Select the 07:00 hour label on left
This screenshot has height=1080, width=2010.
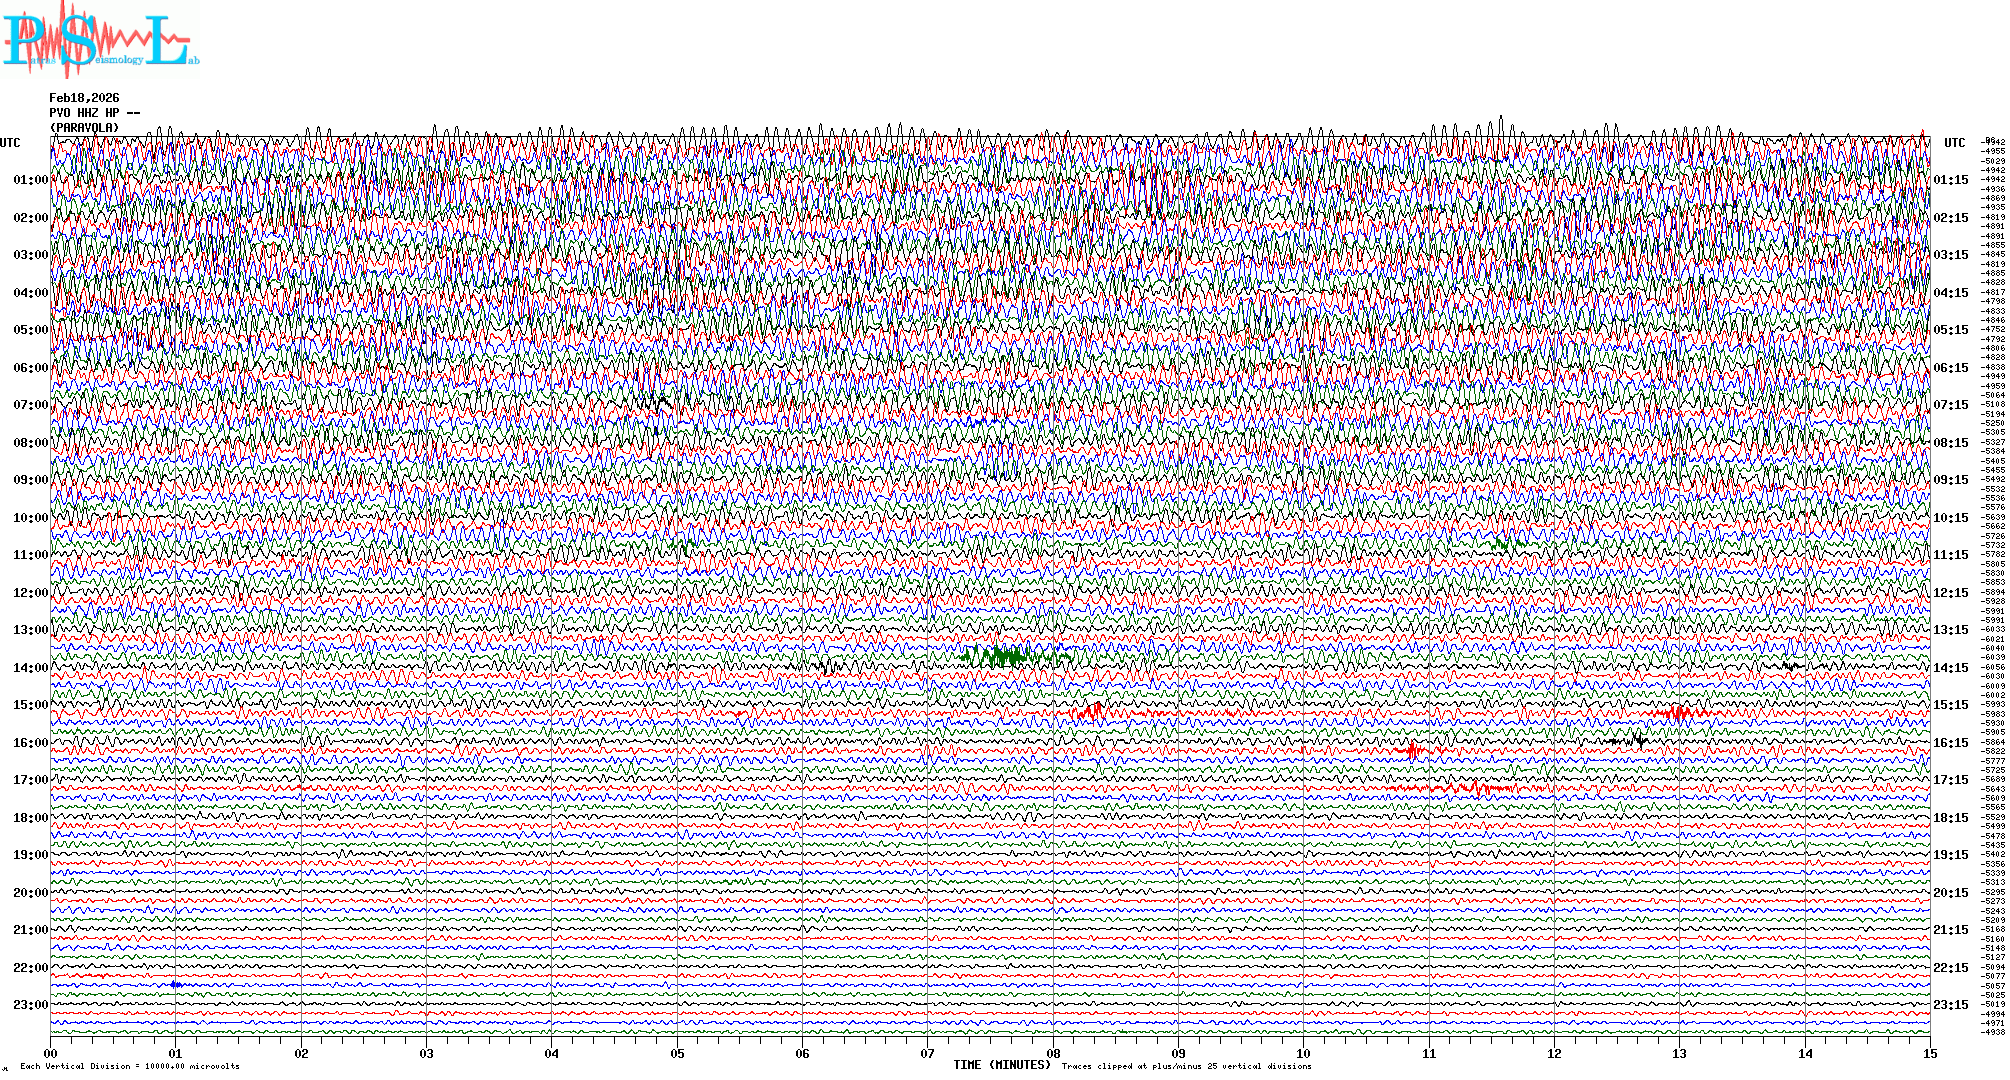(30, 405)
